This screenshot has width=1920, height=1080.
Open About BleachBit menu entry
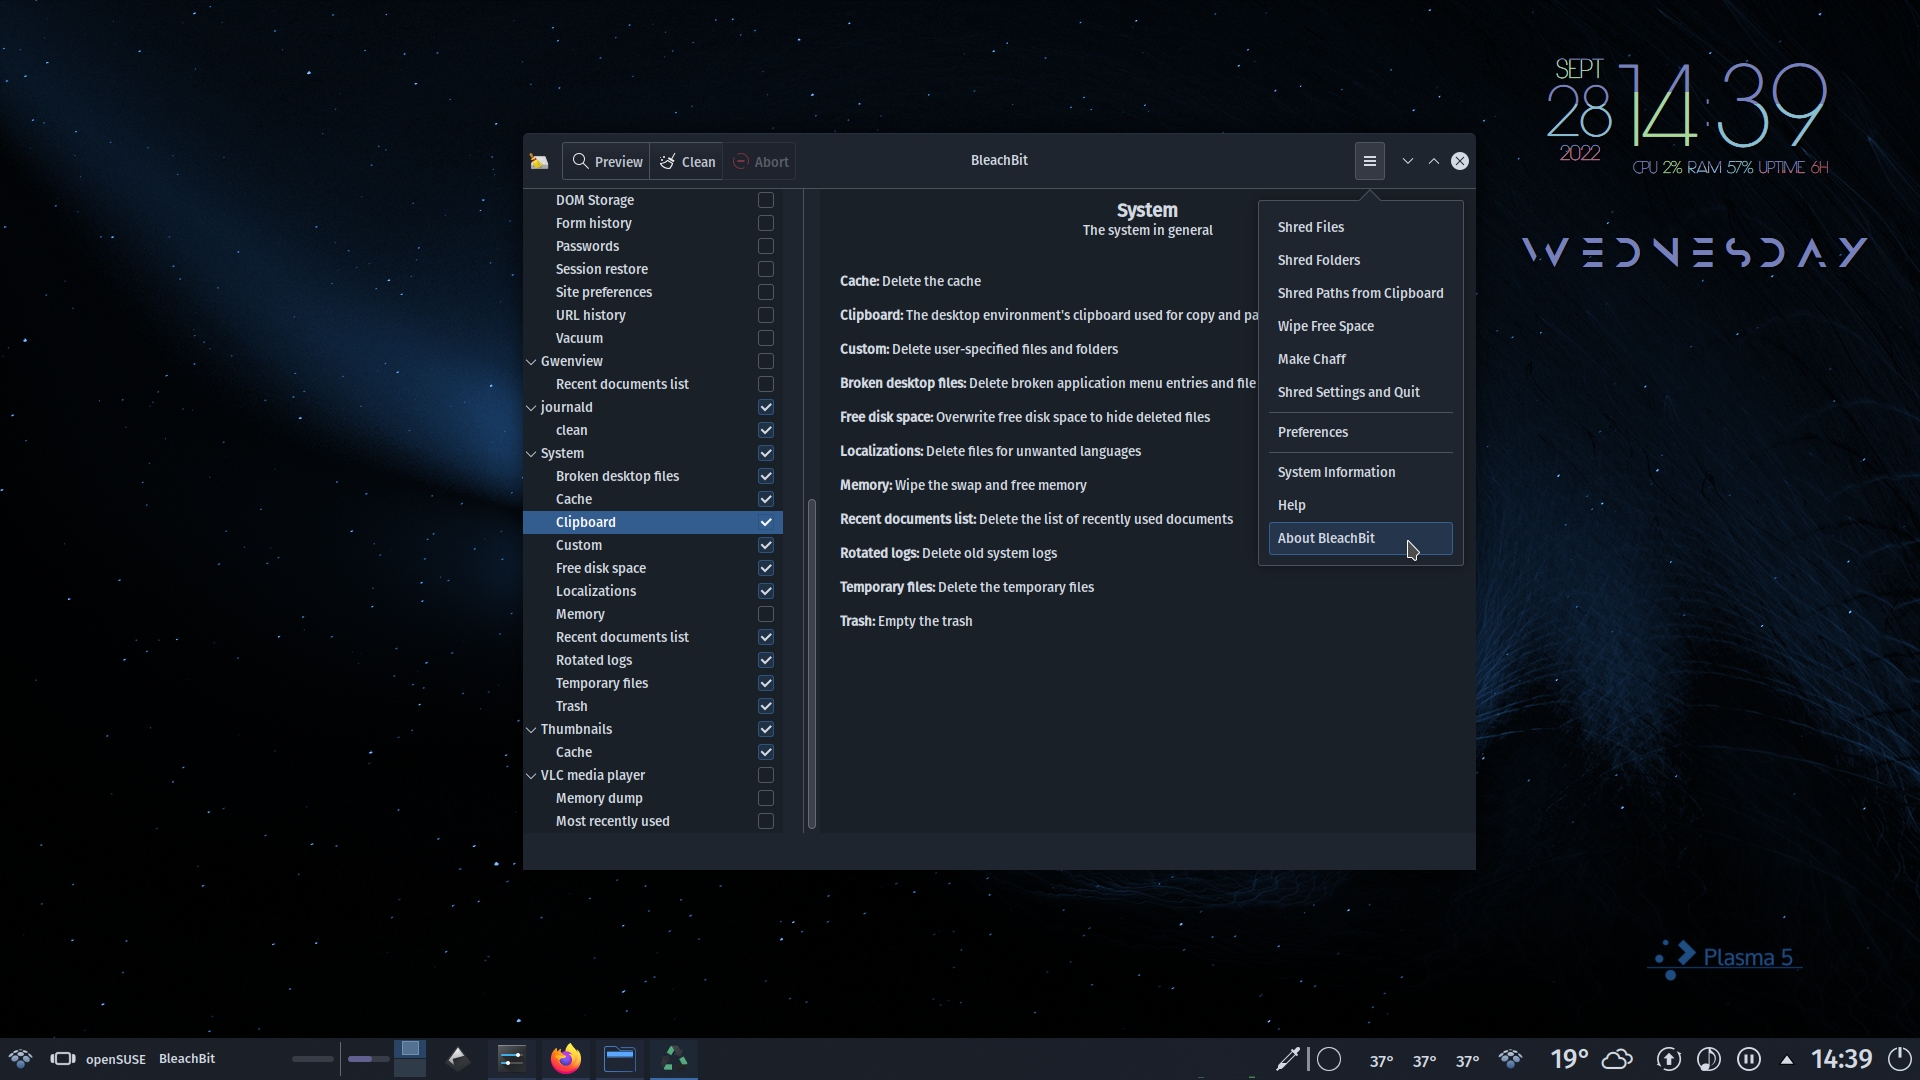point(1360,538)
